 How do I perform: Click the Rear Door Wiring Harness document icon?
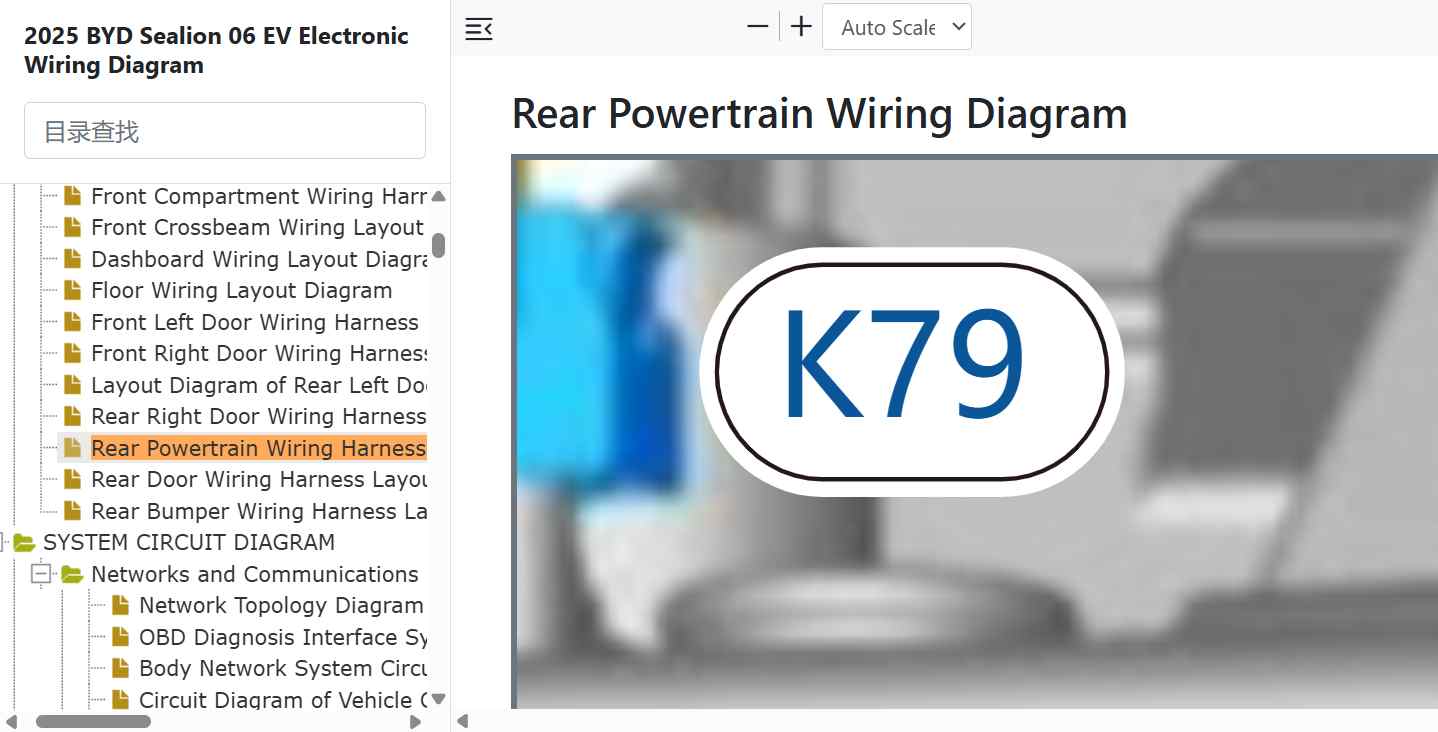tap(72, 479)
